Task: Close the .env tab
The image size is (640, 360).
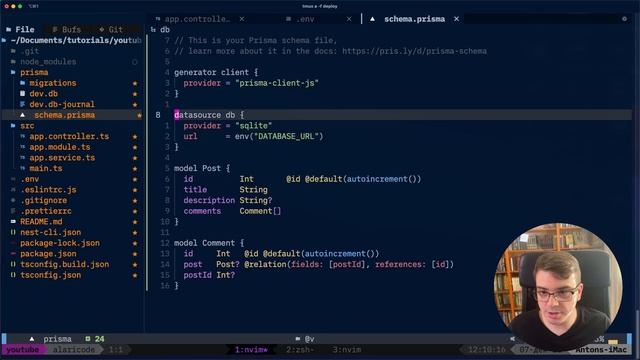Action: coord(349,19)
